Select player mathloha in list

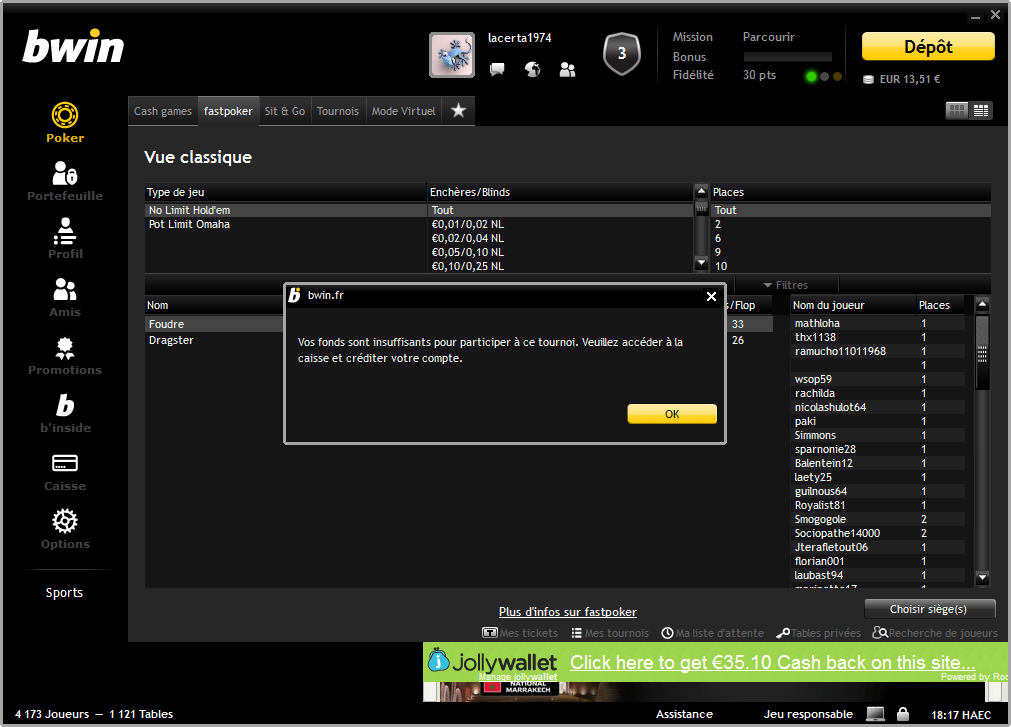[878, 323]
